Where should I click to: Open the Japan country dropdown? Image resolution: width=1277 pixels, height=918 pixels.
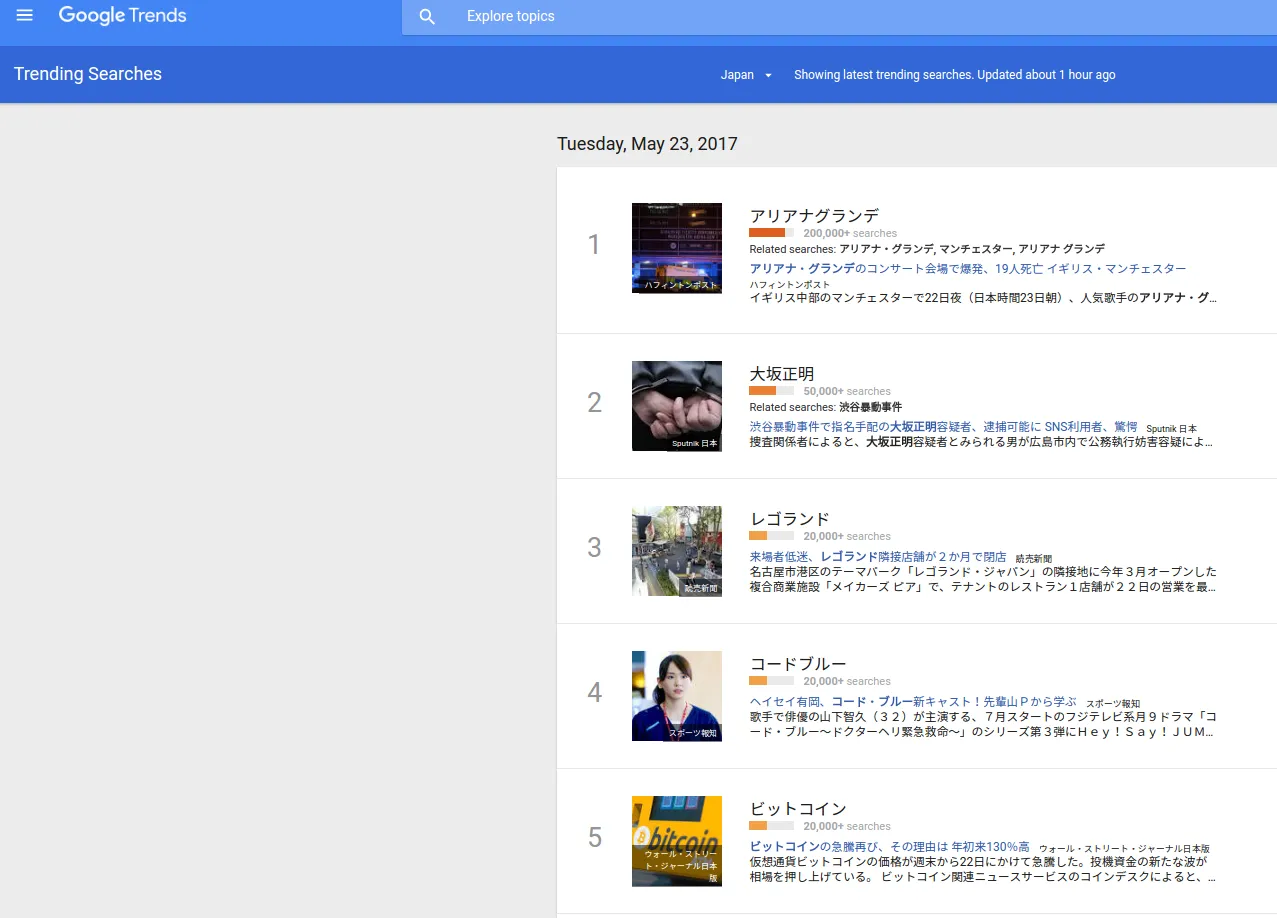coord(747,75)
